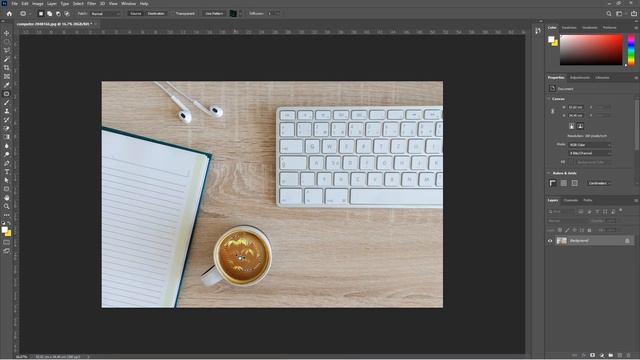
Task: Select the Gradient tool
Action: (x=7, y=137)
